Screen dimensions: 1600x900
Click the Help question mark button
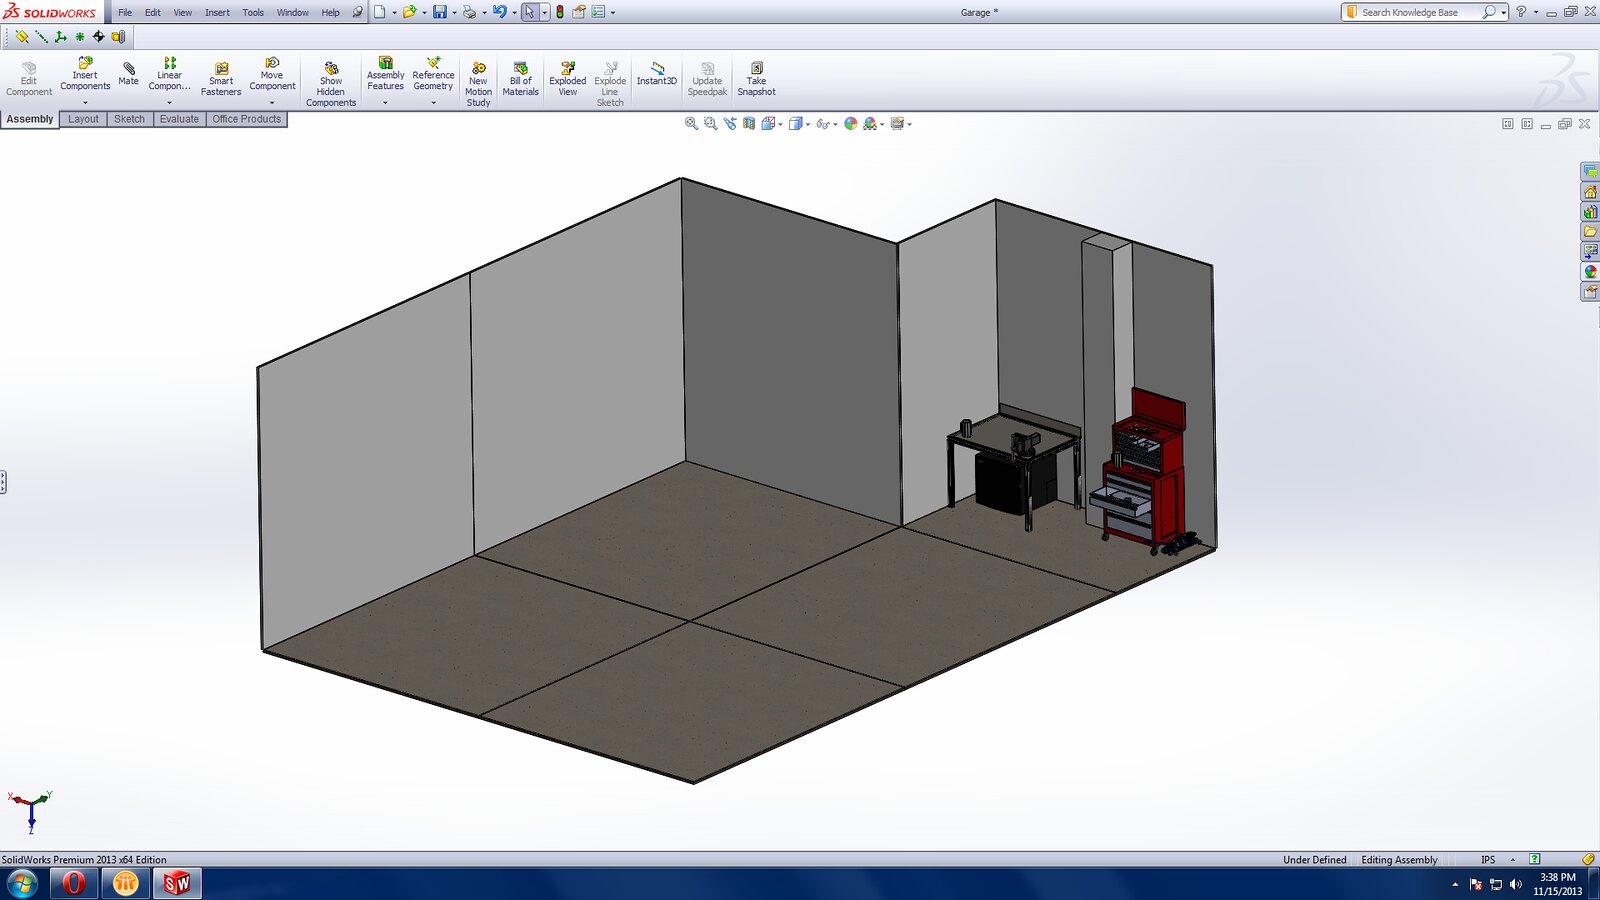pyautogui.click(x=1521, y=12)
